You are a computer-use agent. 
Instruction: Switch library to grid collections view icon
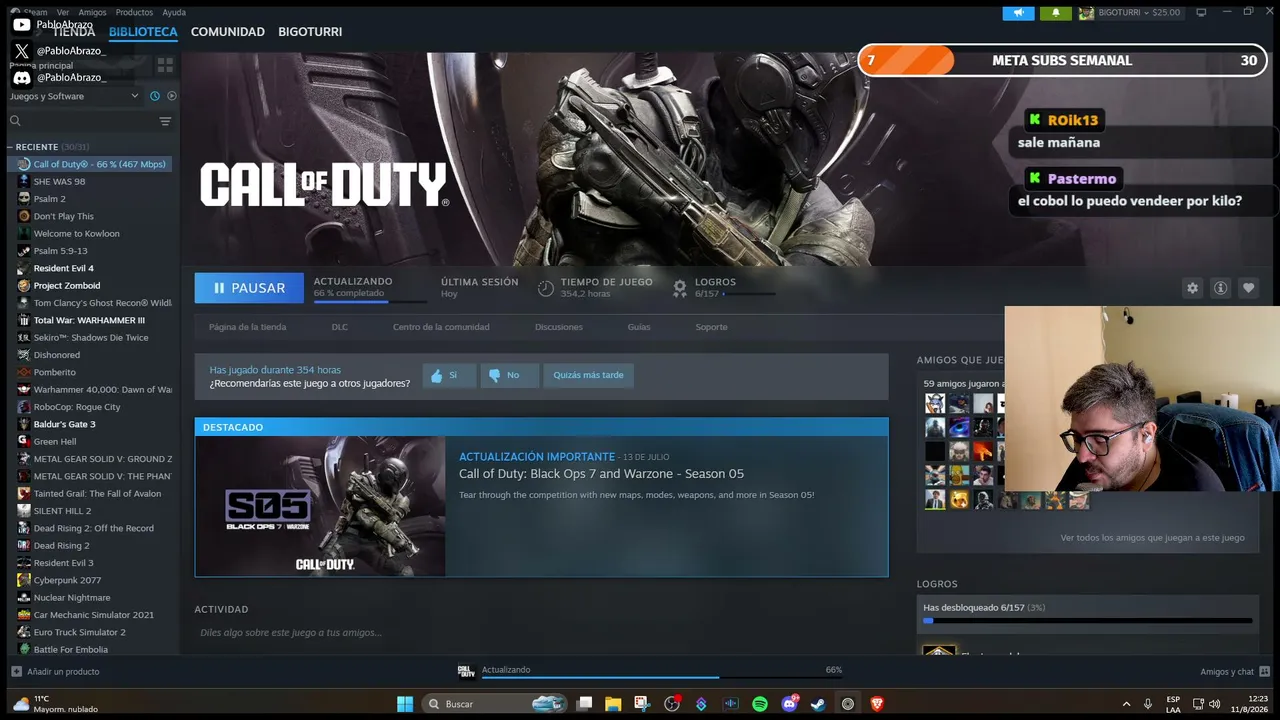pyautogui.click(x=165, y=64)
